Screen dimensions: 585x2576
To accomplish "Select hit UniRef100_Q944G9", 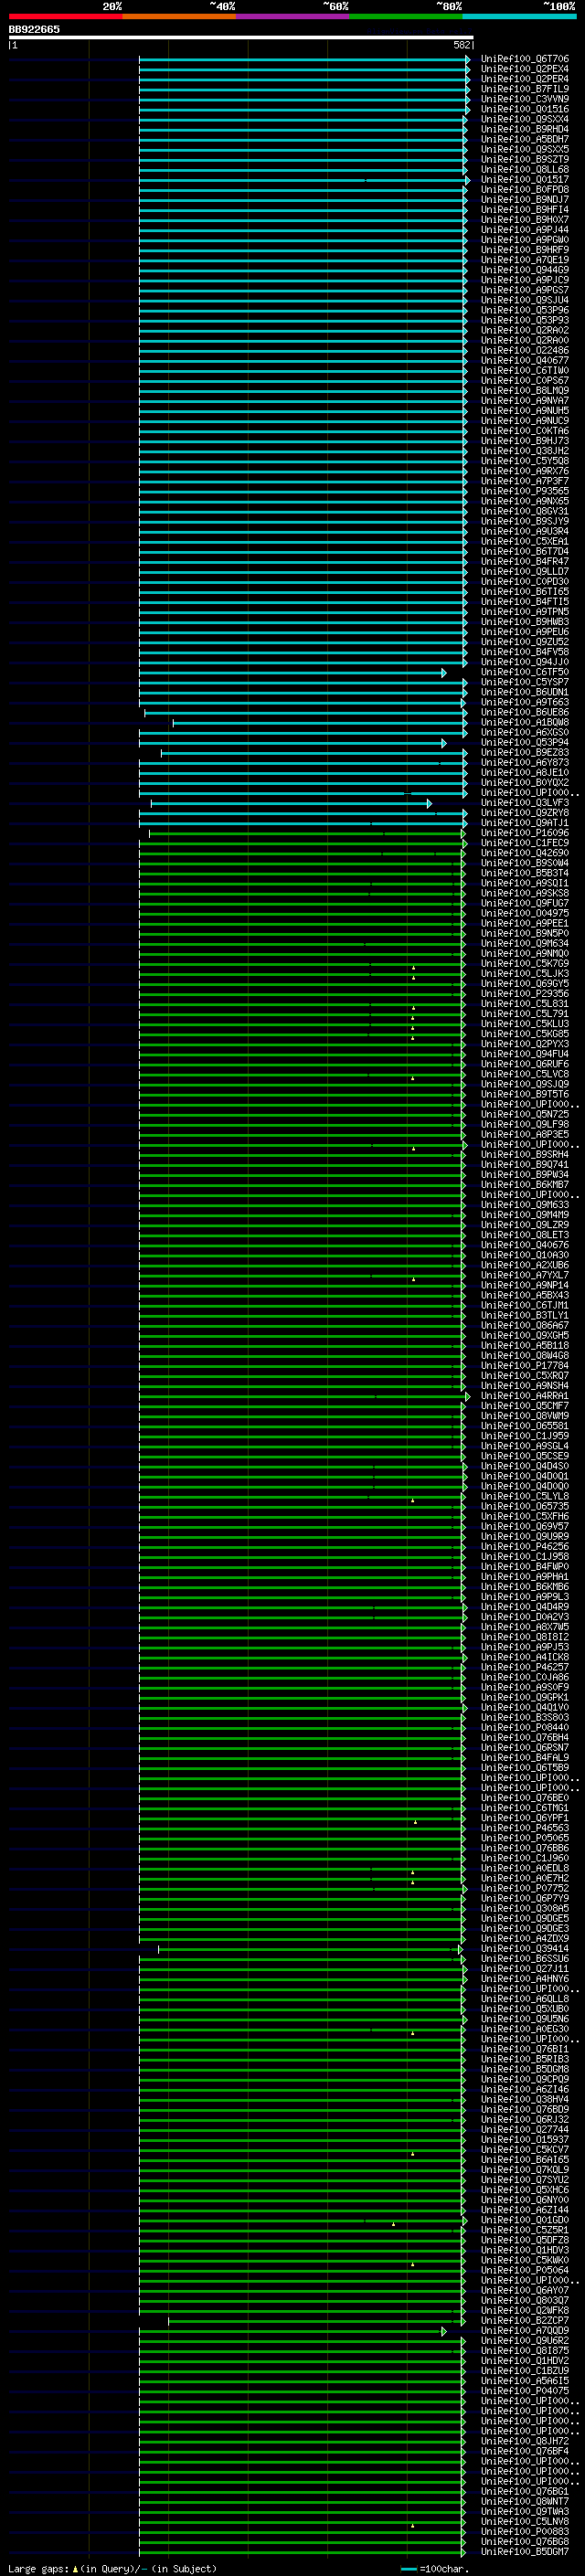I will click(x=525, y=270).
